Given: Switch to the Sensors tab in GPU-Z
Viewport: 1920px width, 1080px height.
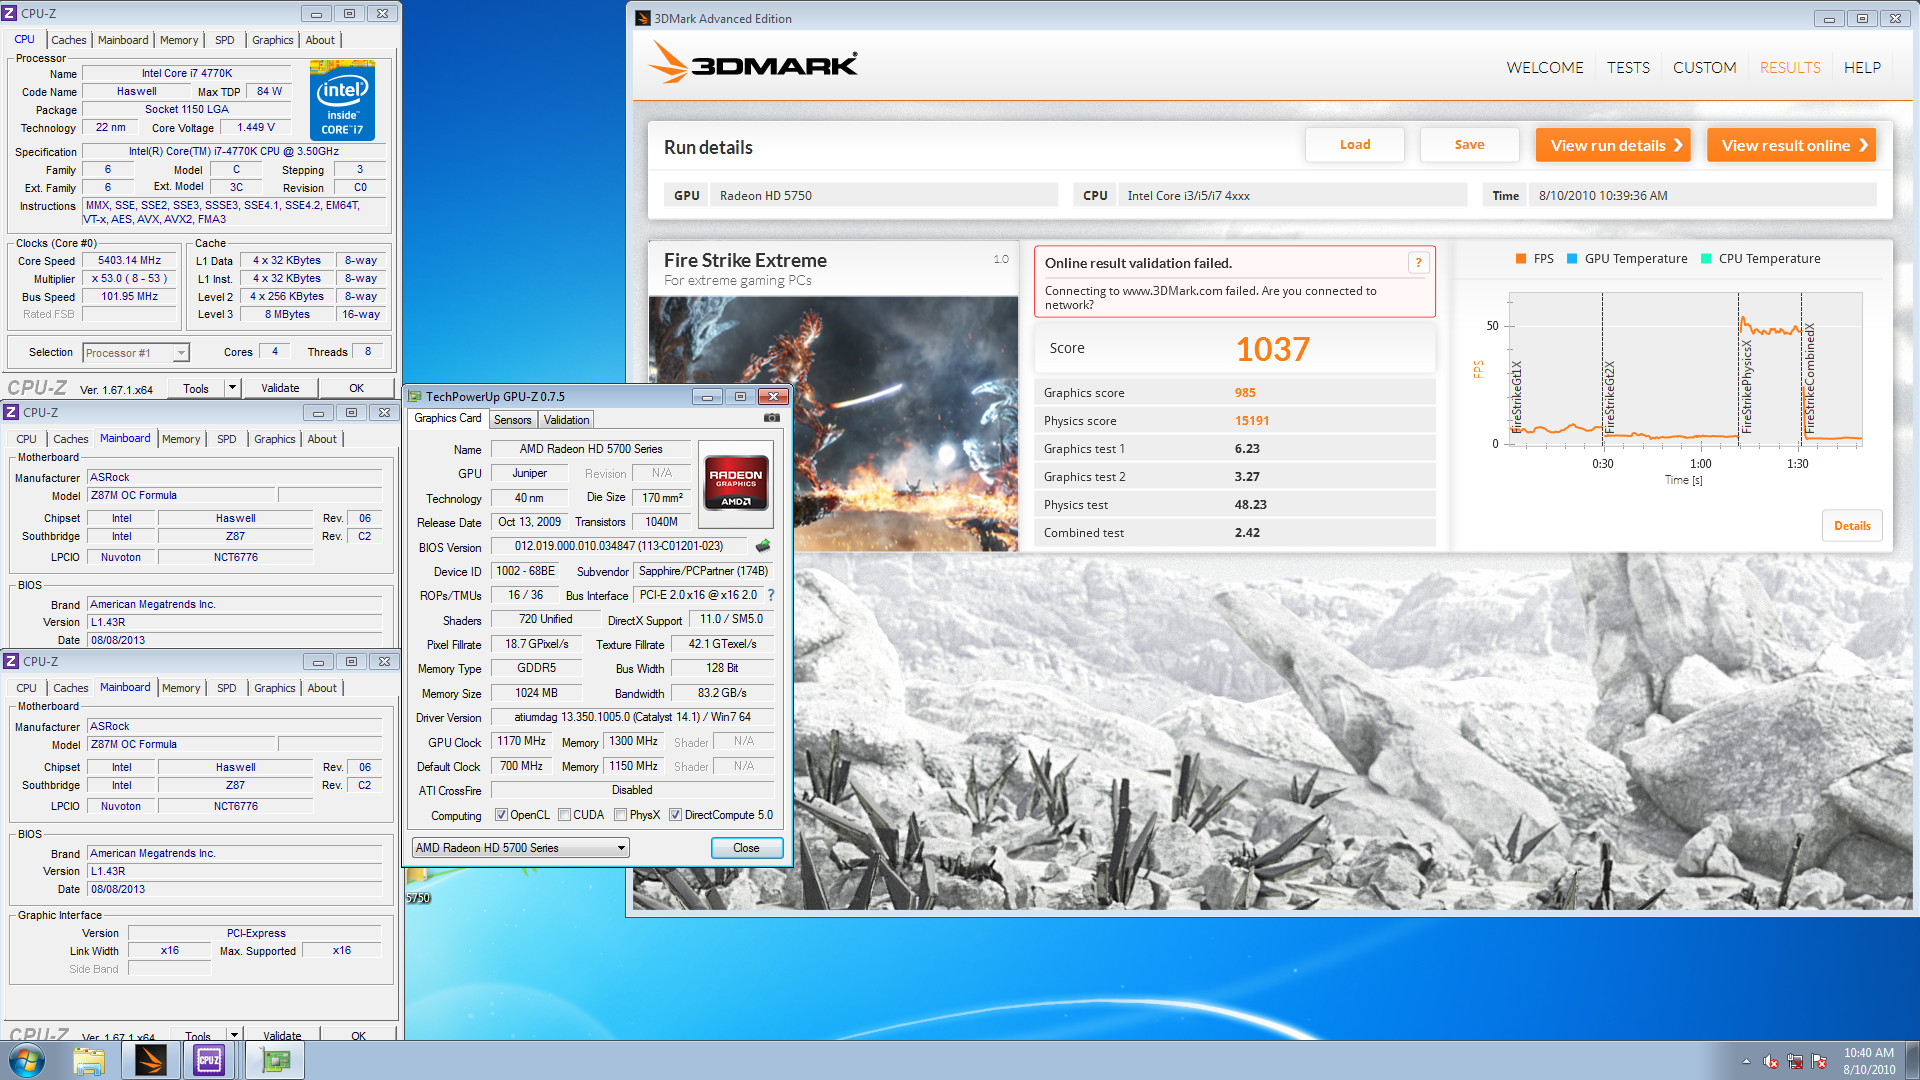Looking at the screenshot, I should tap(513, 420).
